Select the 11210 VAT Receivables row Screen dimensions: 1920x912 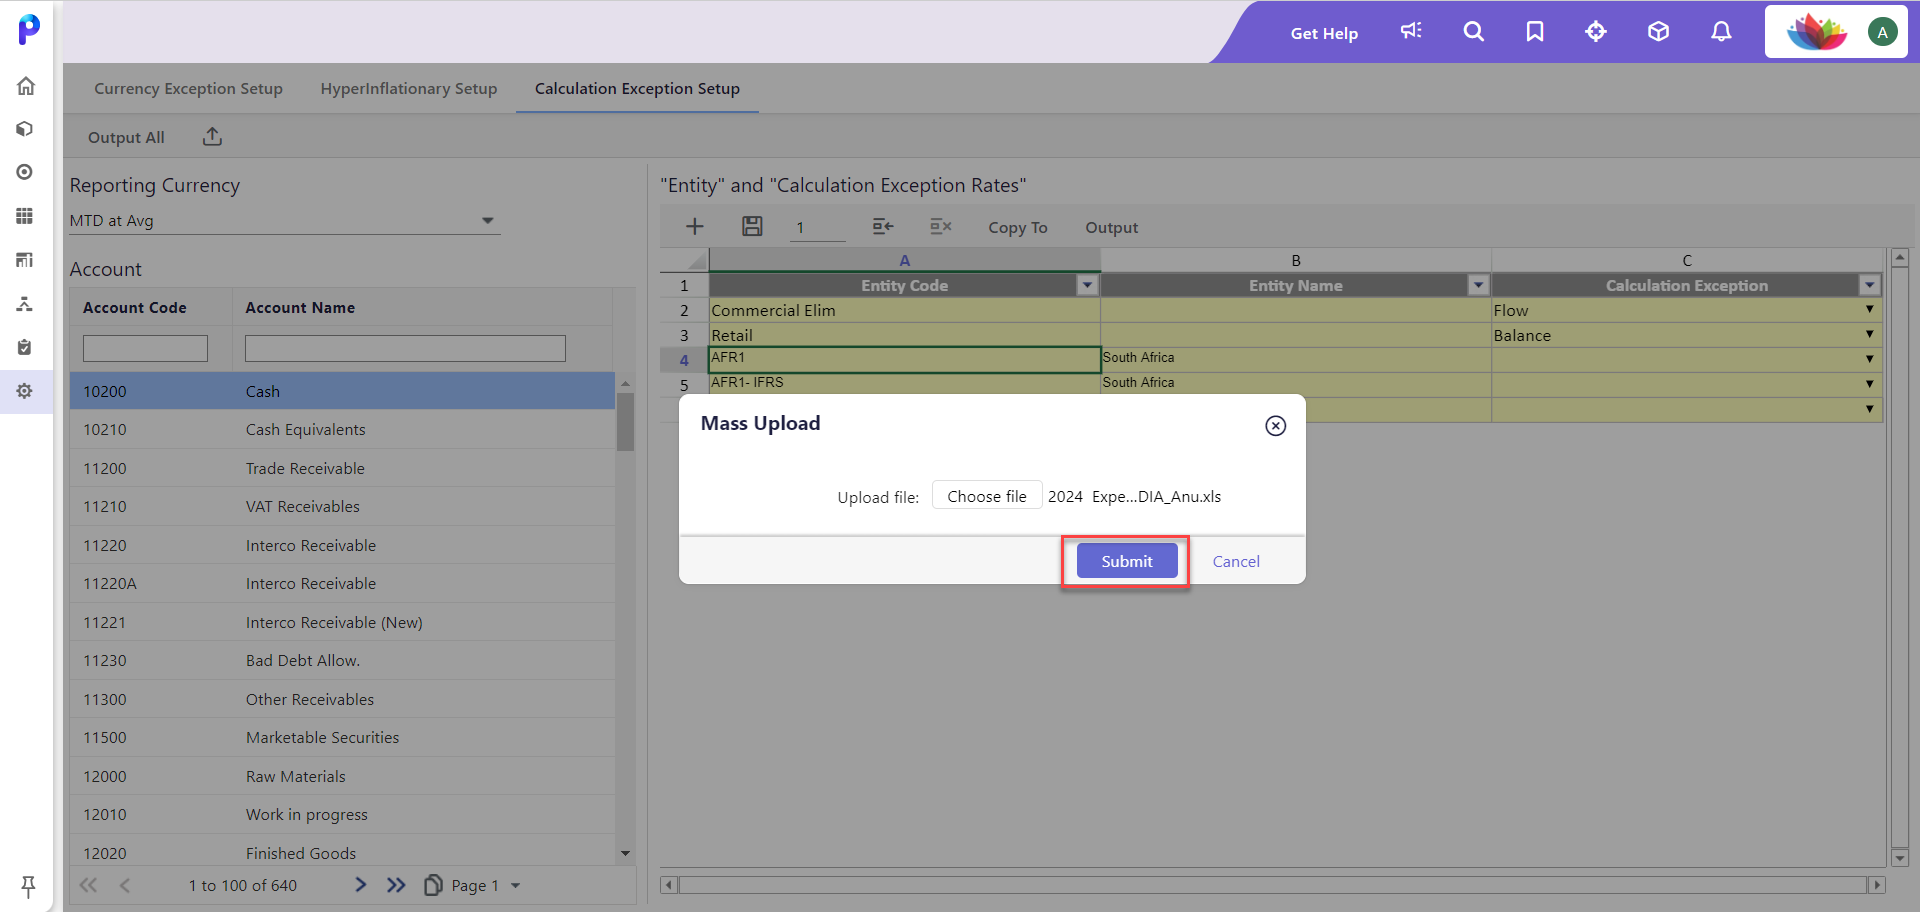click(x=342, y=506)
